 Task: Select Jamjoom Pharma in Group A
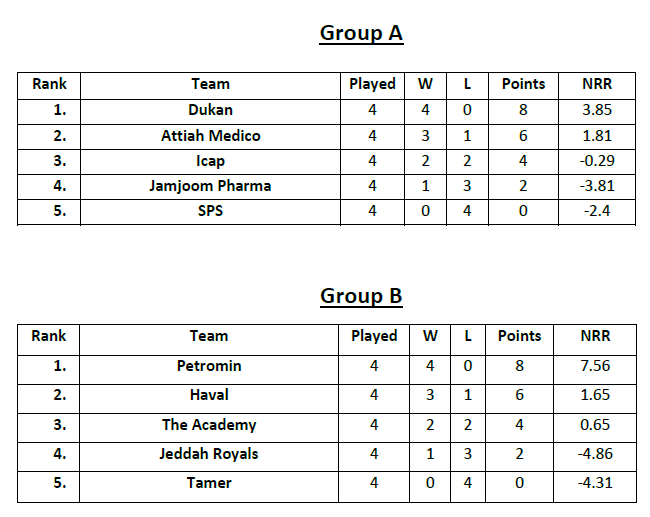click(210, 186)
